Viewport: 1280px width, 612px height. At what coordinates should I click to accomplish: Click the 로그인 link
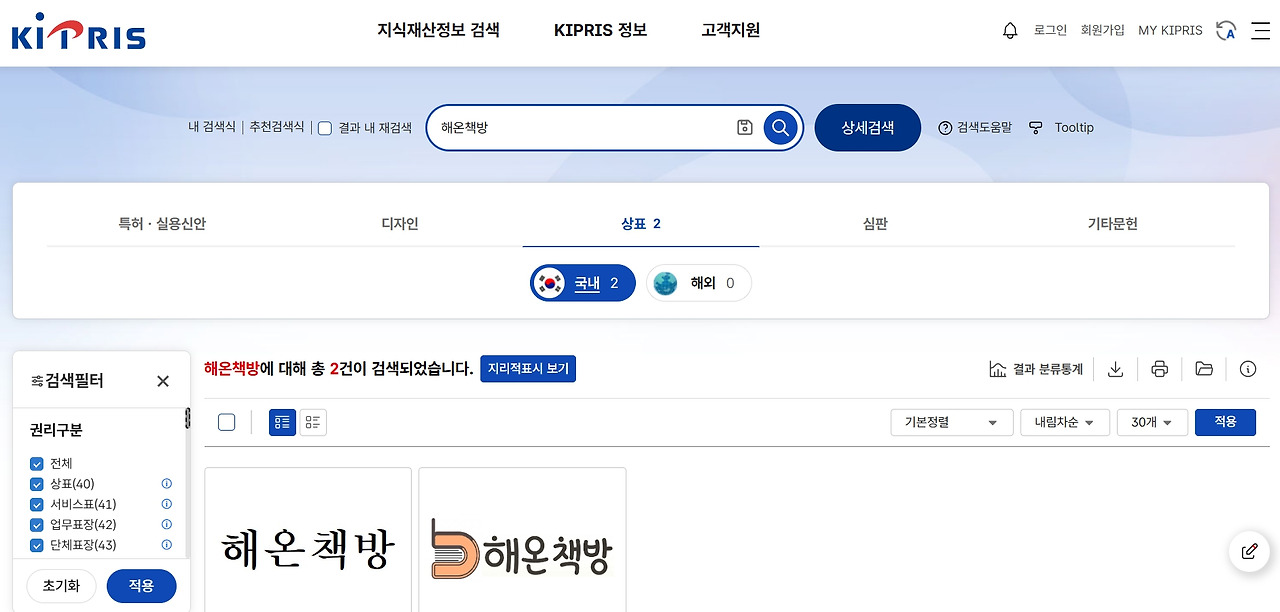point(1050,31)
